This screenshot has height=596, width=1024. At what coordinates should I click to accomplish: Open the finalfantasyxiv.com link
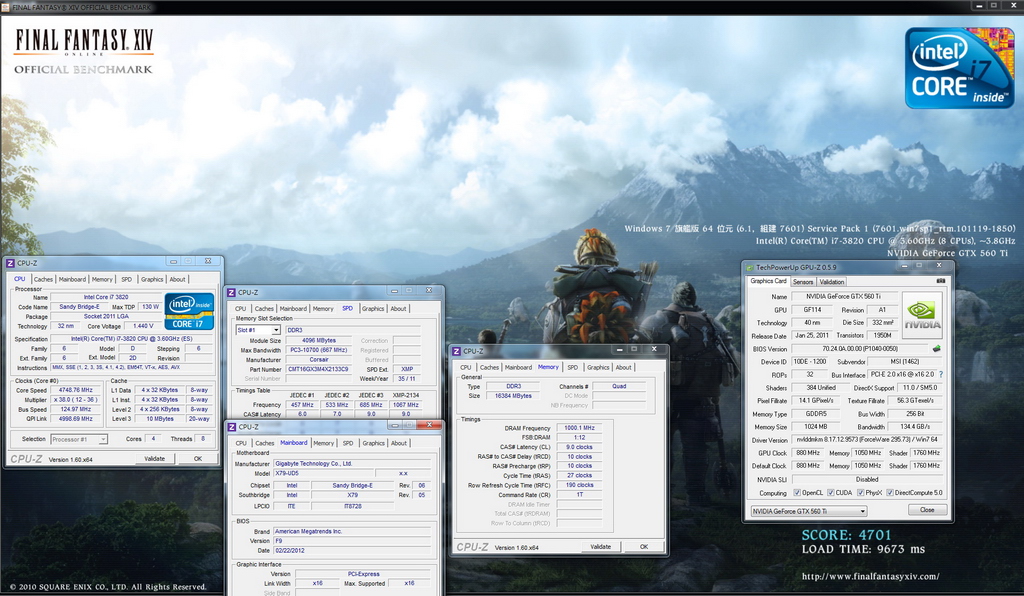(x=871, y=576)
